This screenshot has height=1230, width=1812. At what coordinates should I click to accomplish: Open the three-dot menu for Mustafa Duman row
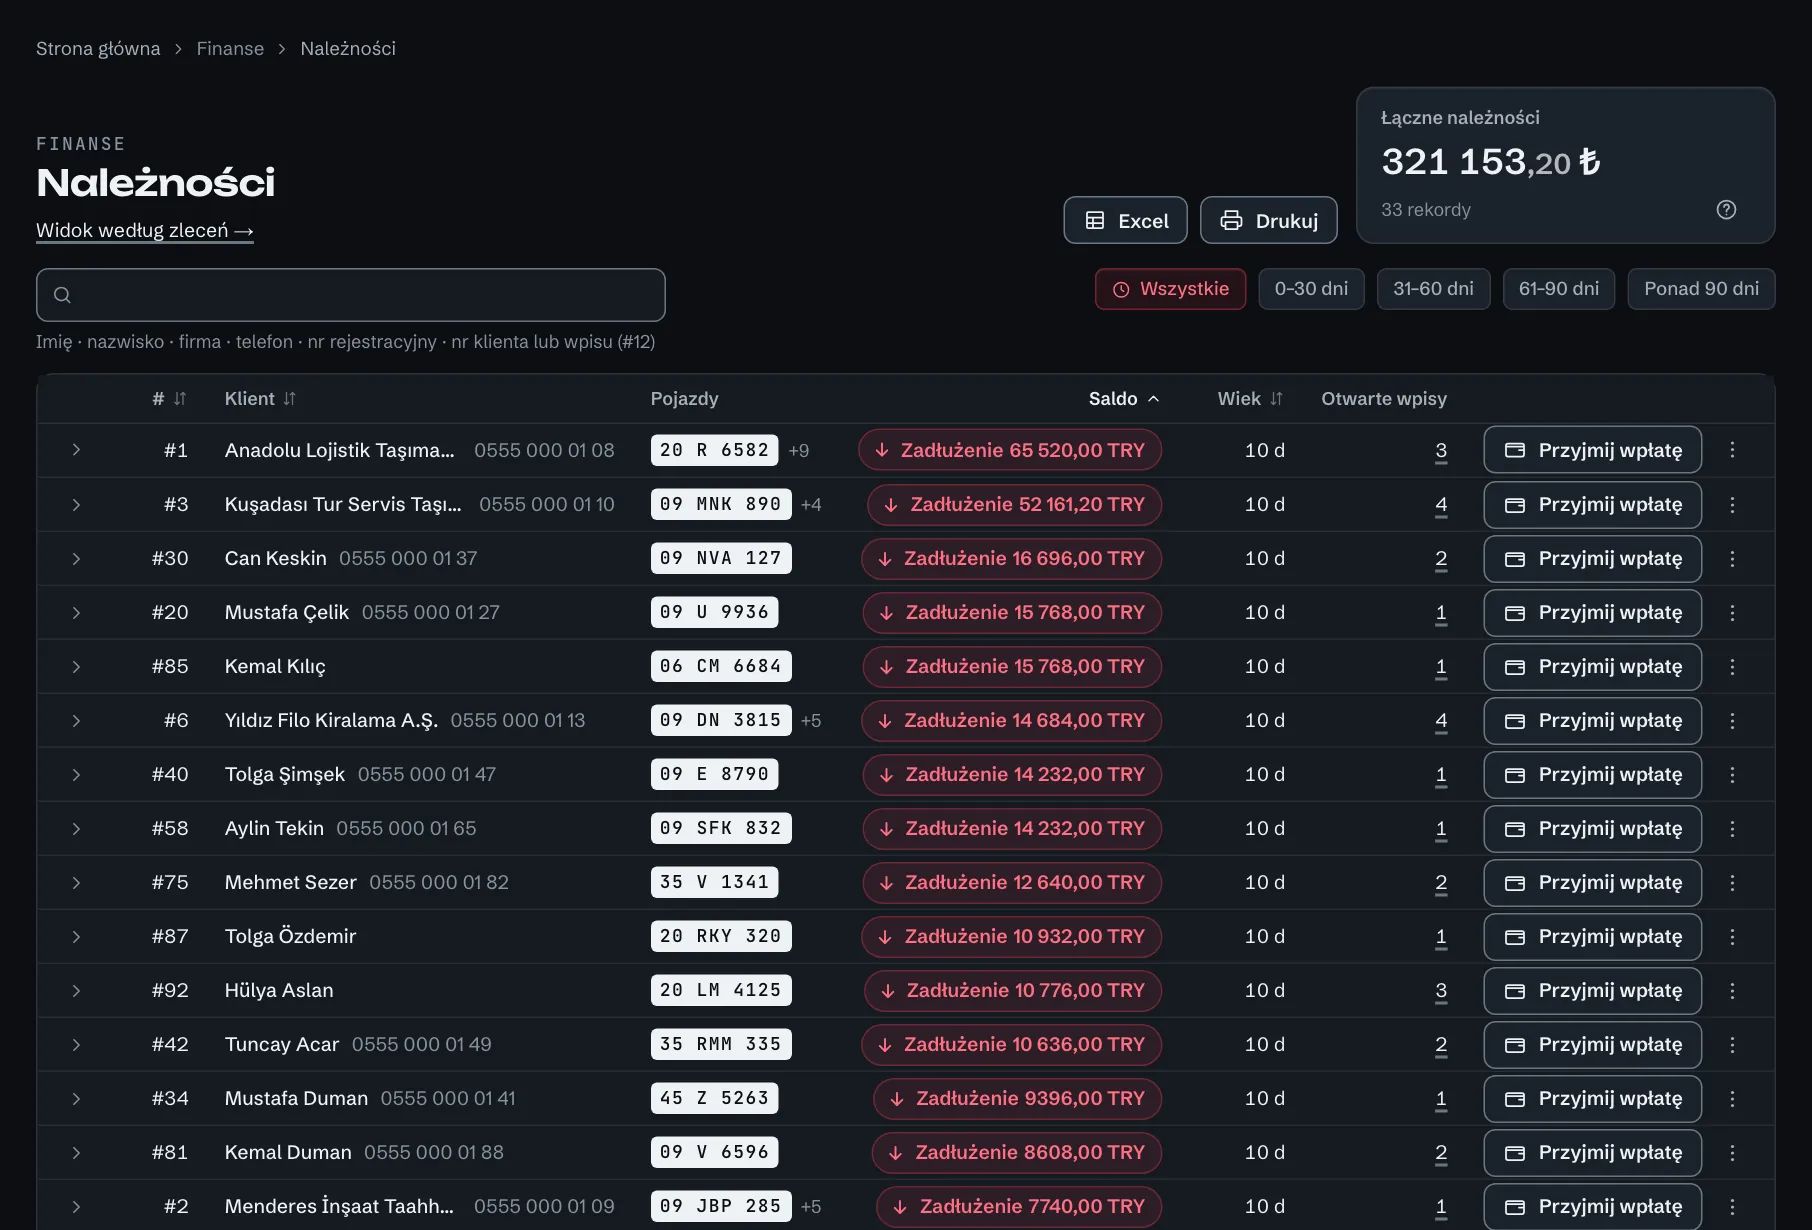1733,1098
